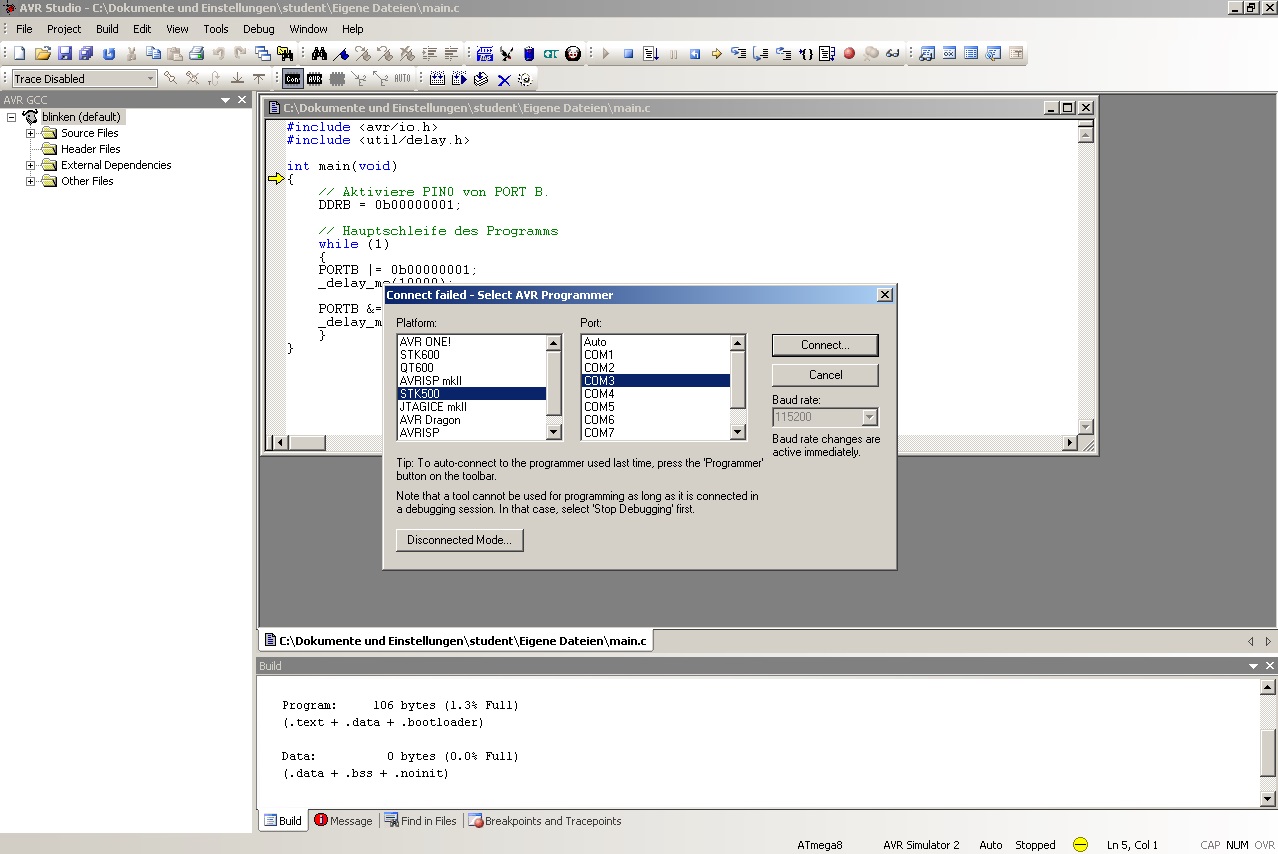Click the Cancel button in dialog

[x=825, y=375]
